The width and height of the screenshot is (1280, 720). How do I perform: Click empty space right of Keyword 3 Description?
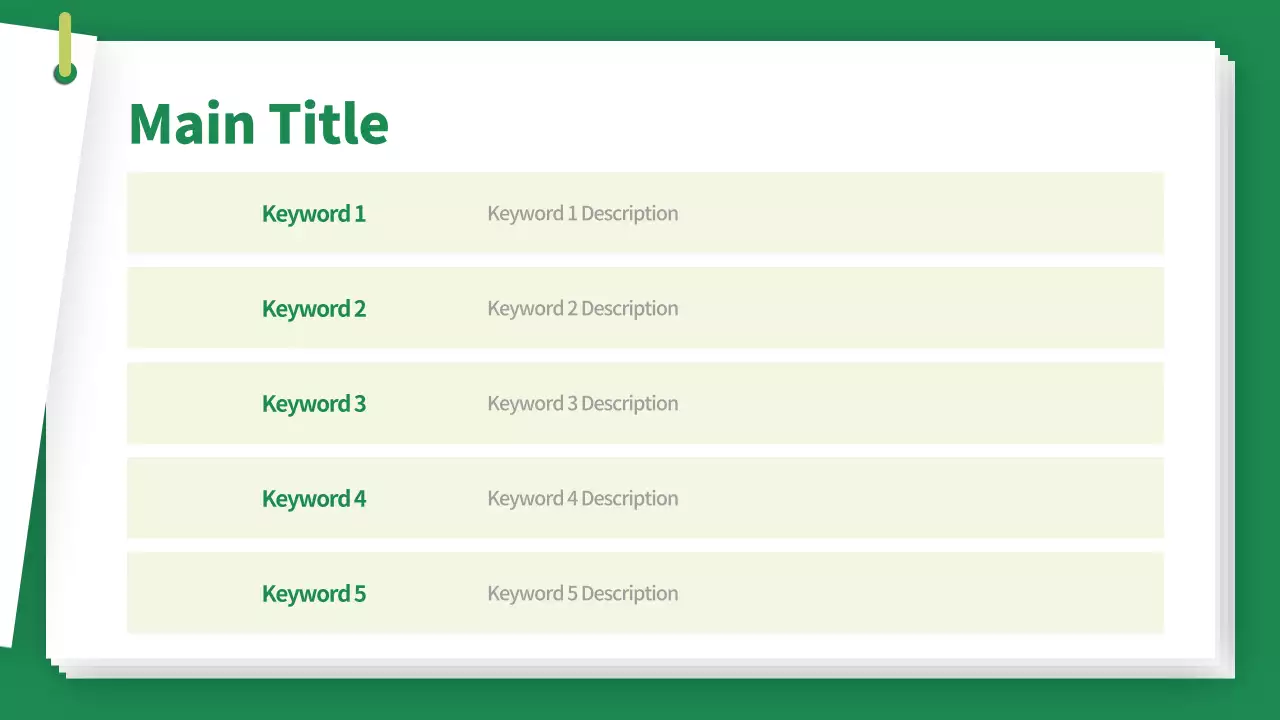click(920, 403)
